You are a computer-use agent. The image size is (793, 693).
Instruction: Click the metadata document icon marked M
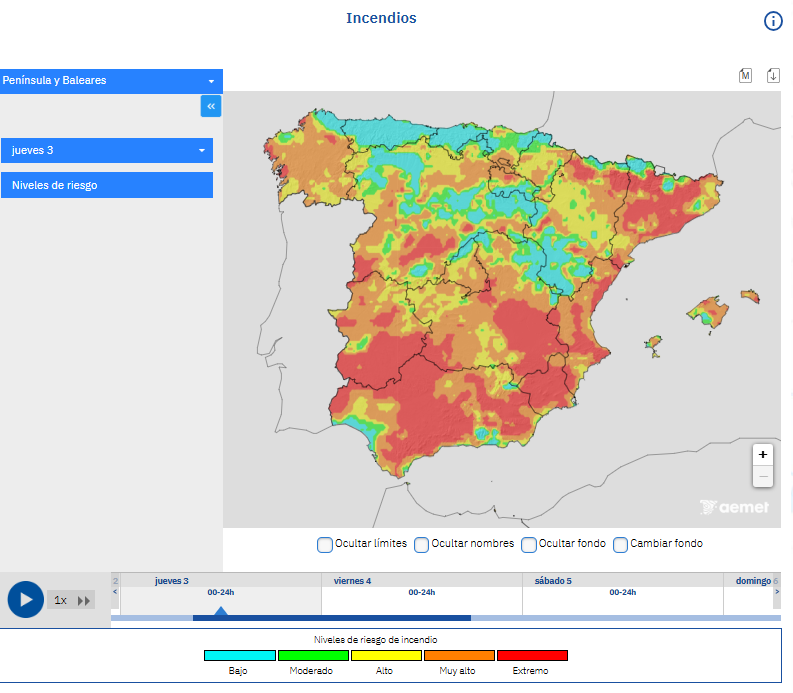click(x=745, y=76)
